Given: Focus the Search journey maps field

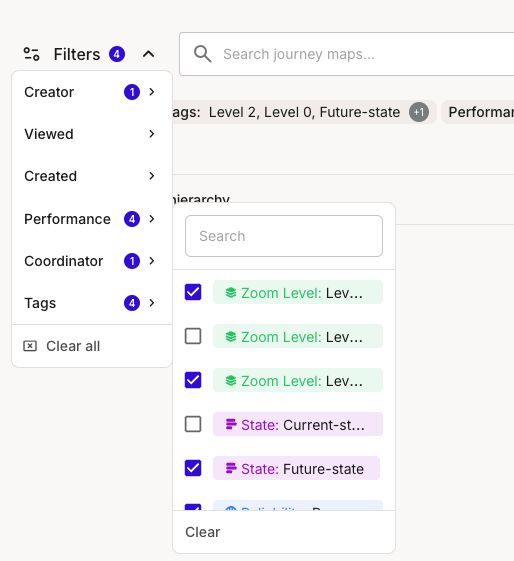Looking at the screenshot, I should [x=347, y=54].
